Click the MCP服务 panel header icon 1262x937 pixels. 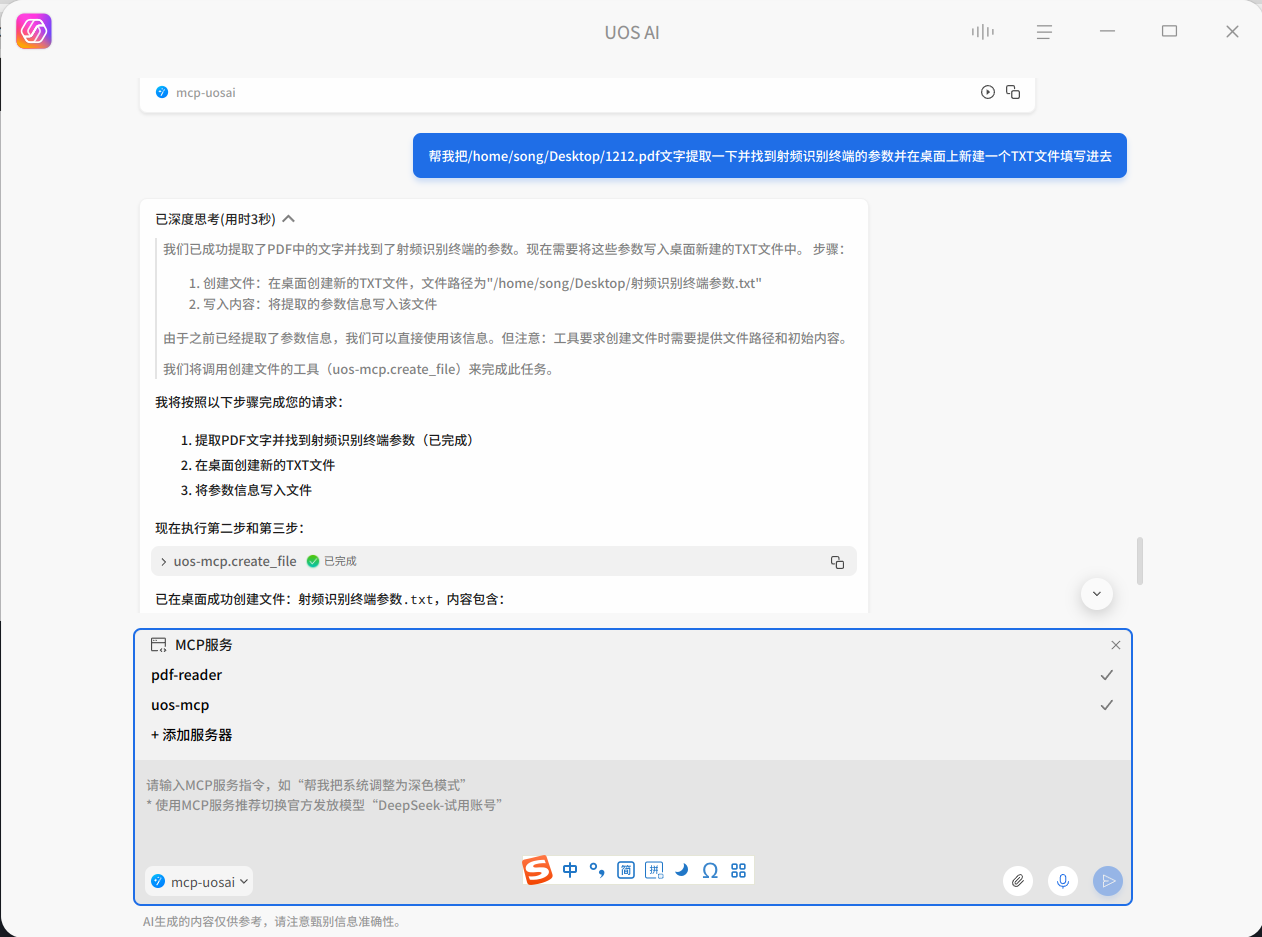[x=158, y=645]
